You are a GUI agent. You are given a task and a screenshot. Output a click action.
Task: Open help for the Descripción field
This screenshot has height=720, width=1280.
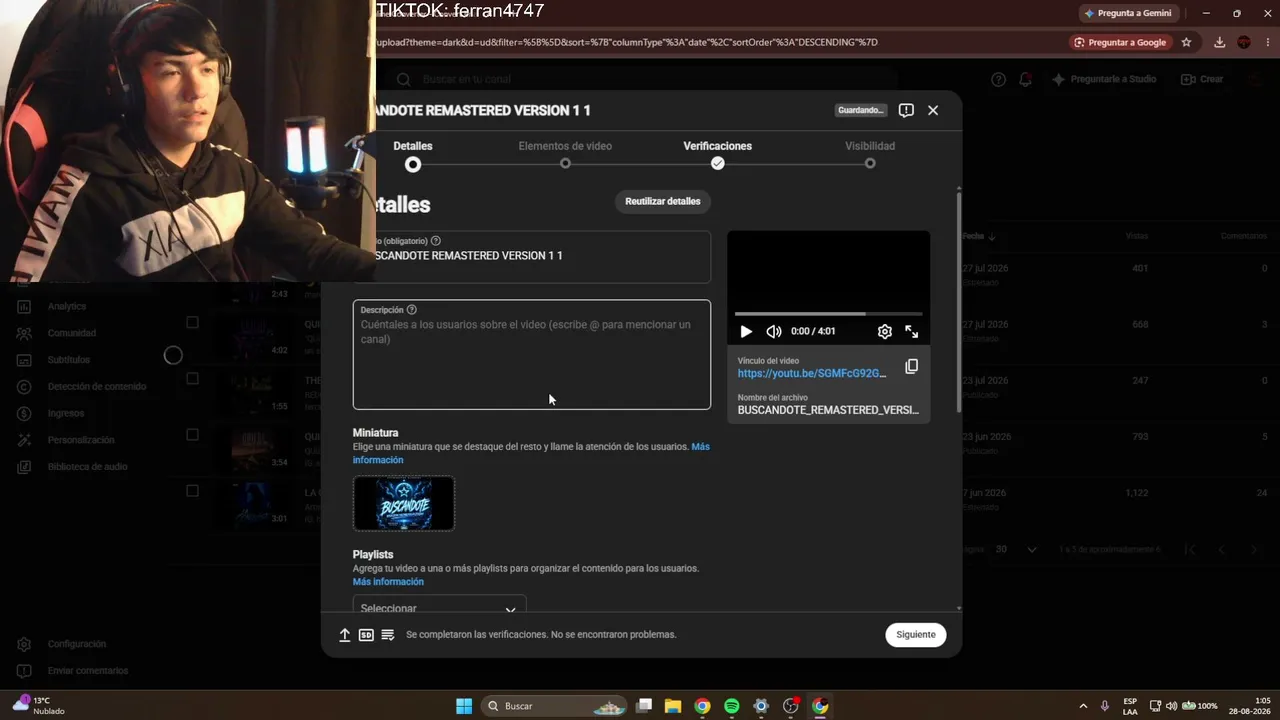(412, 310)
